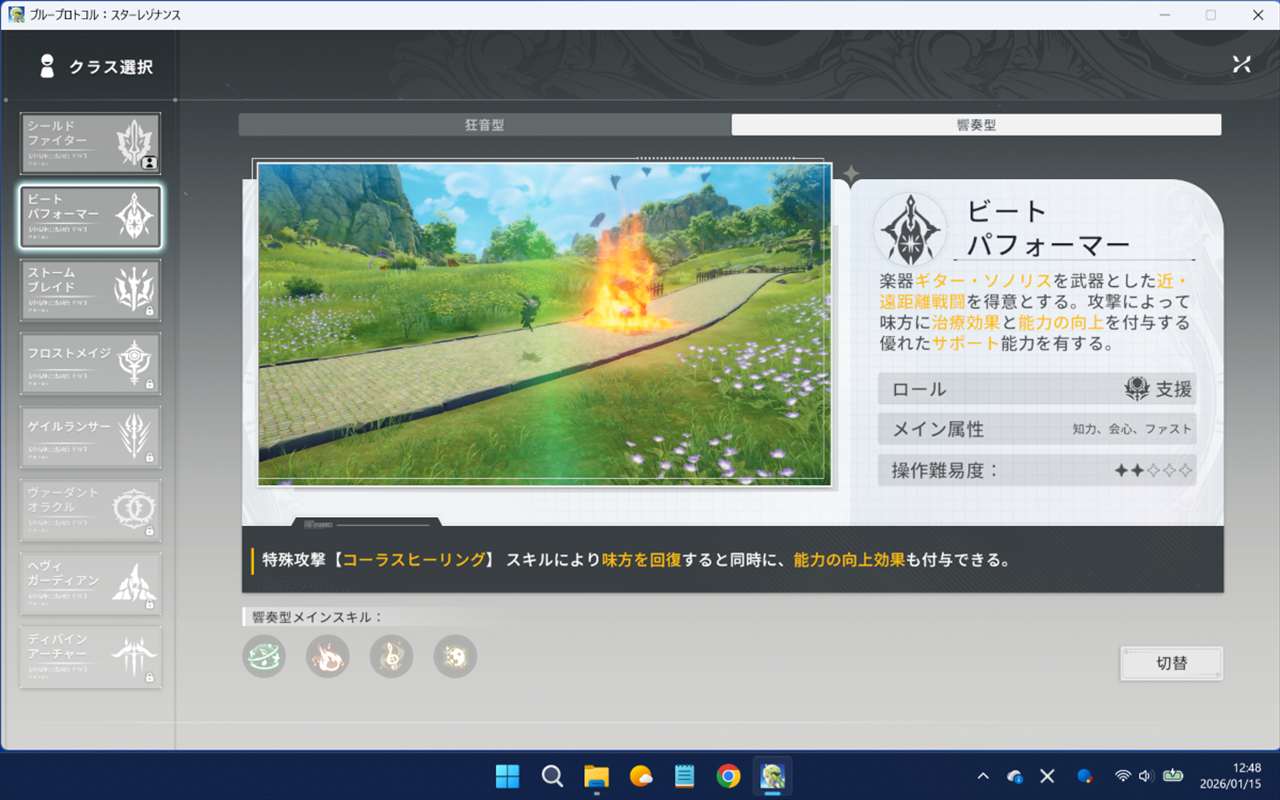
Task: Click the flame skill icon
Action: (328, 656)
